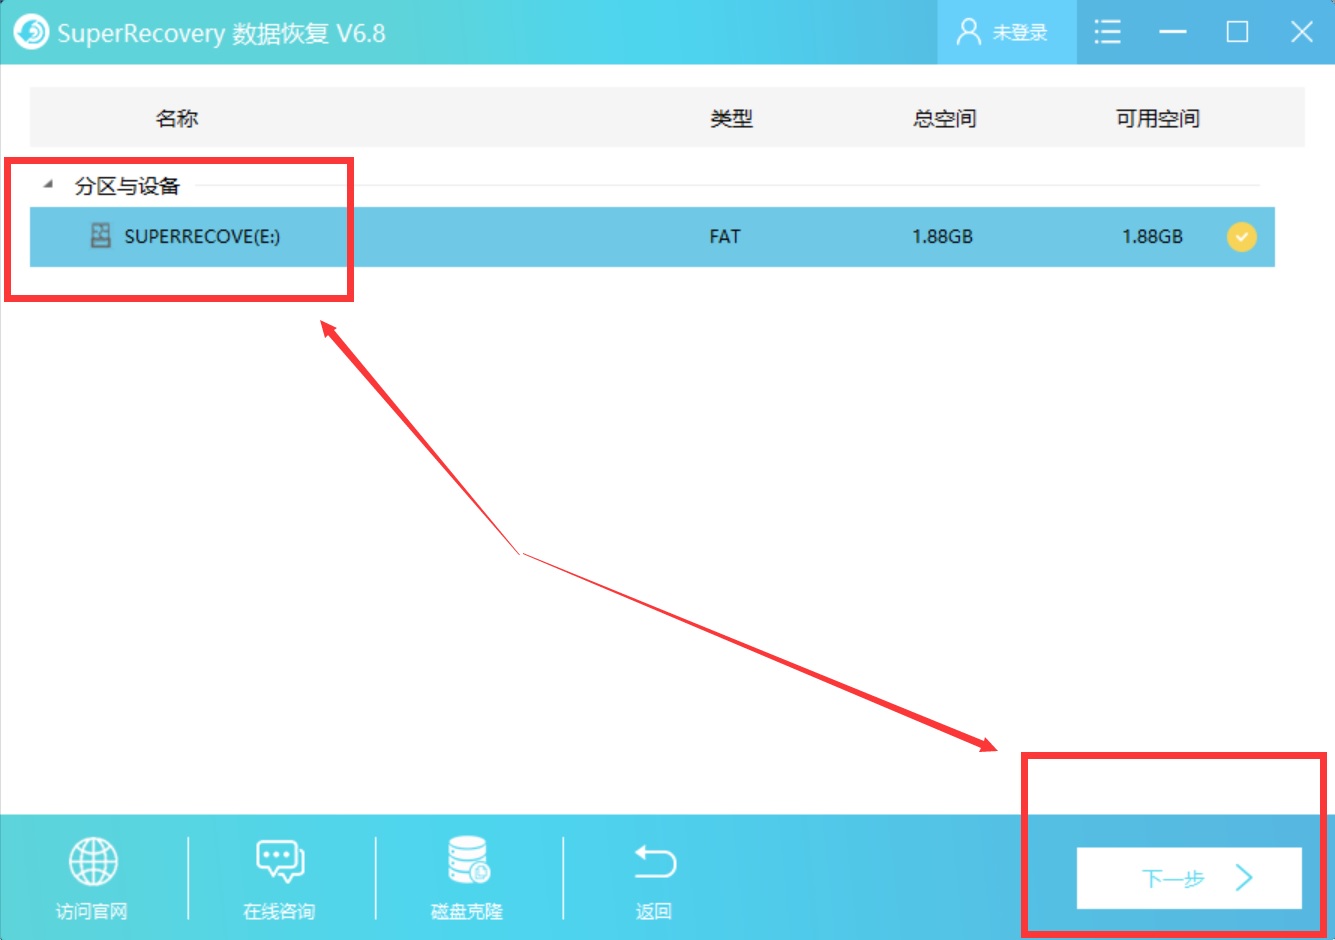Open the chat bubble icon for 在线咨询

point(277,859)
